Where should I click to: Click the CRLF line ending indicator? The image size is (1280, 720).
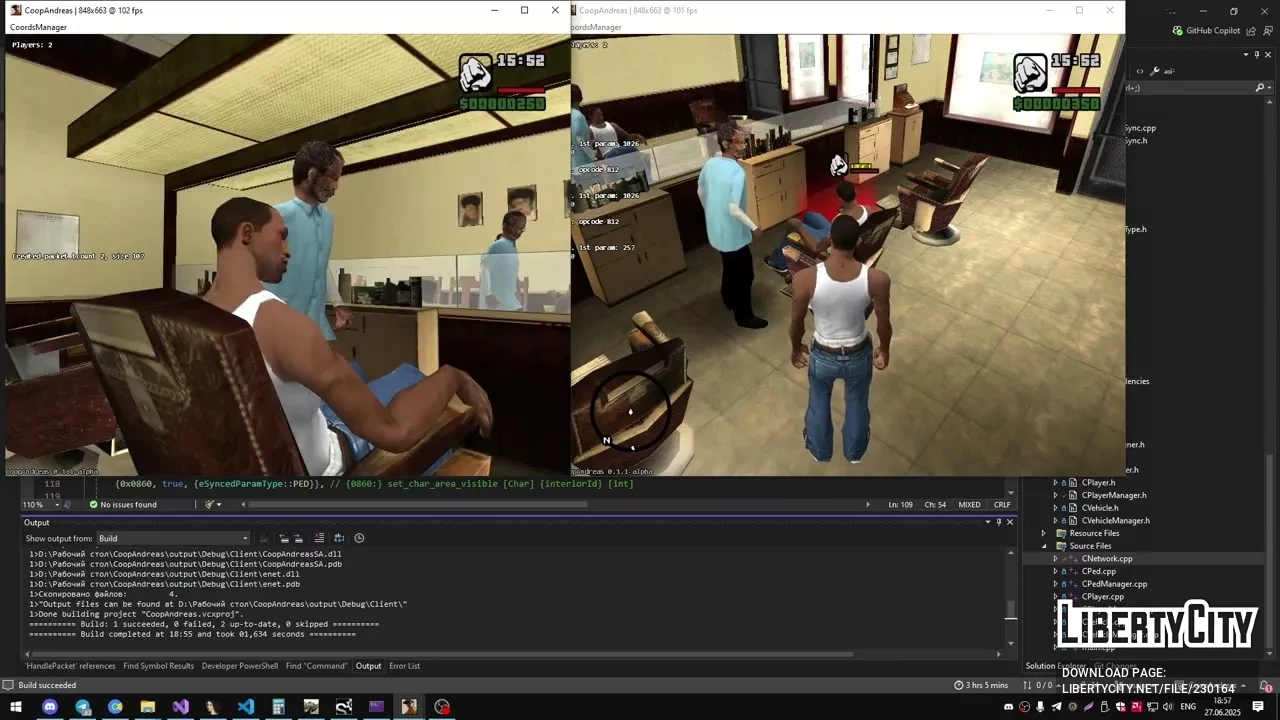(1002, 505)
